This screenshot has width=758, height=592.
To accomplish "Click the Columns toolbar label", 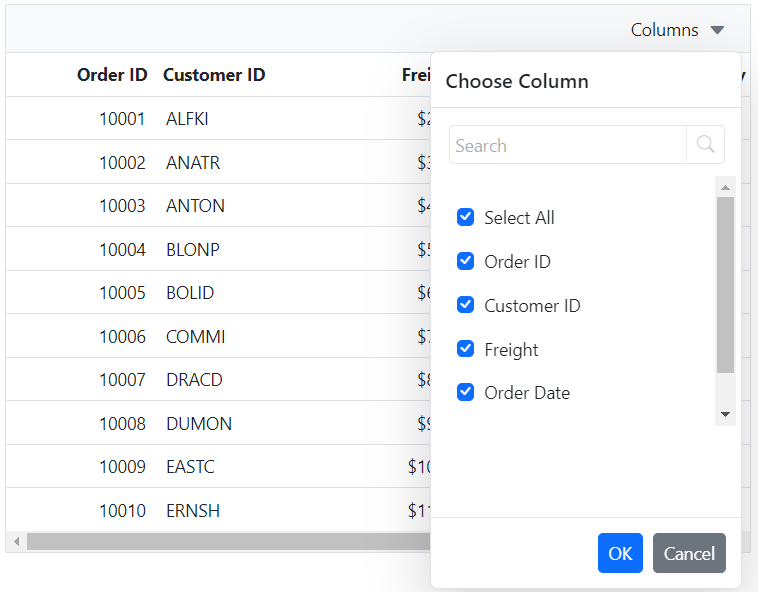I will pyautogui.click(x=664, y=30).
